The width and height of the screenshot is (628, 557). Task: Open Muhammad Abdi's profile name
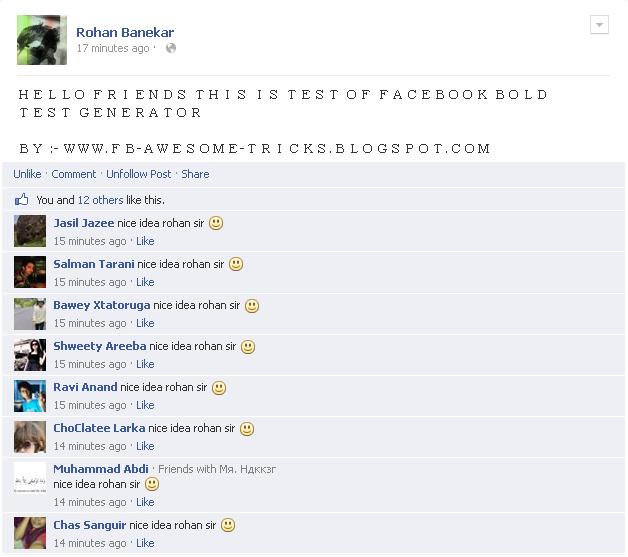(101, 469)
